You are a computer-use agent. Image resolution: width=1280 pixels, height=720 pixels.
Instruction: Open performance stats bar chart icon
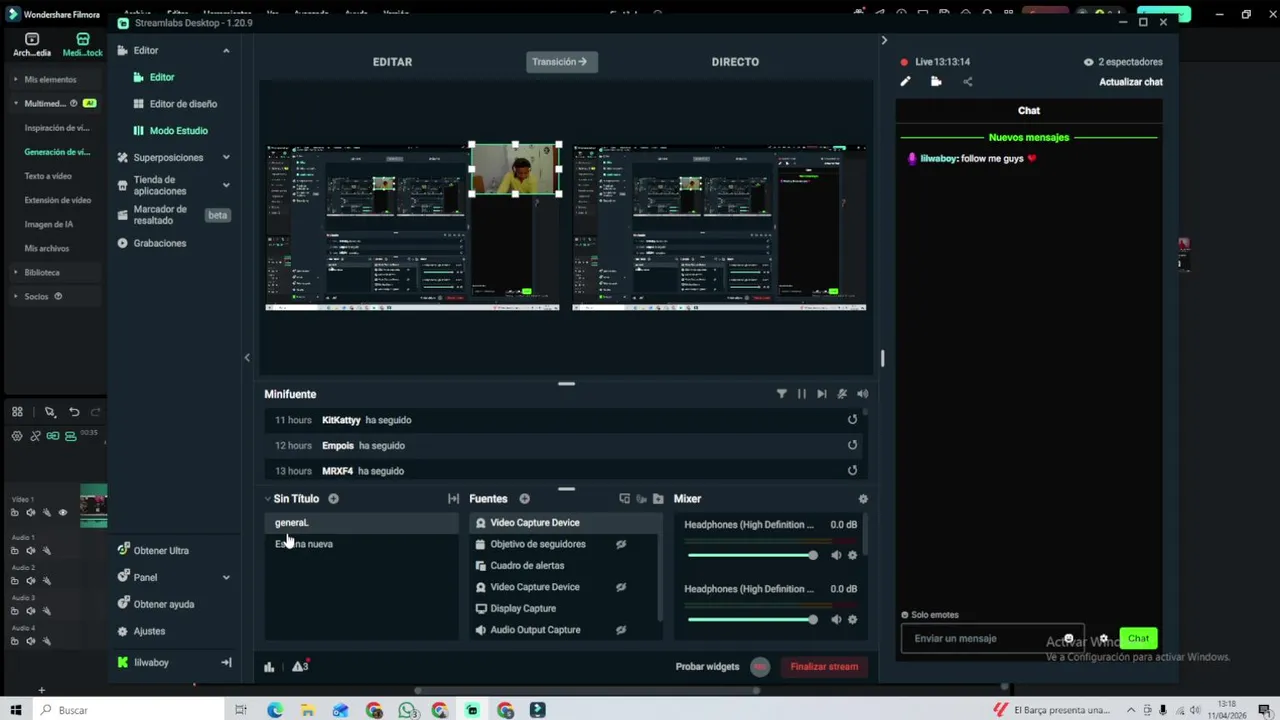pos(269,667)
